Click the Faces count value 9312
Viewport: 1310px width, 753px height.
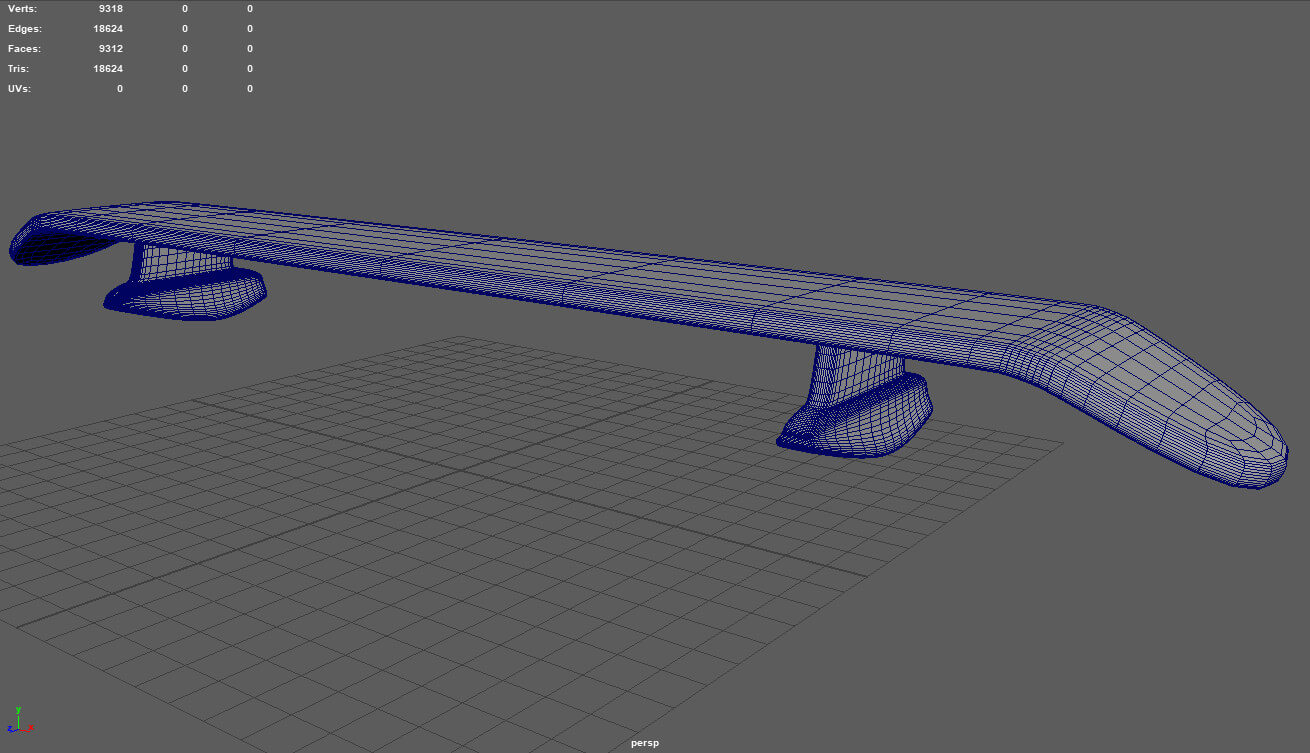(x=110, y=49)
